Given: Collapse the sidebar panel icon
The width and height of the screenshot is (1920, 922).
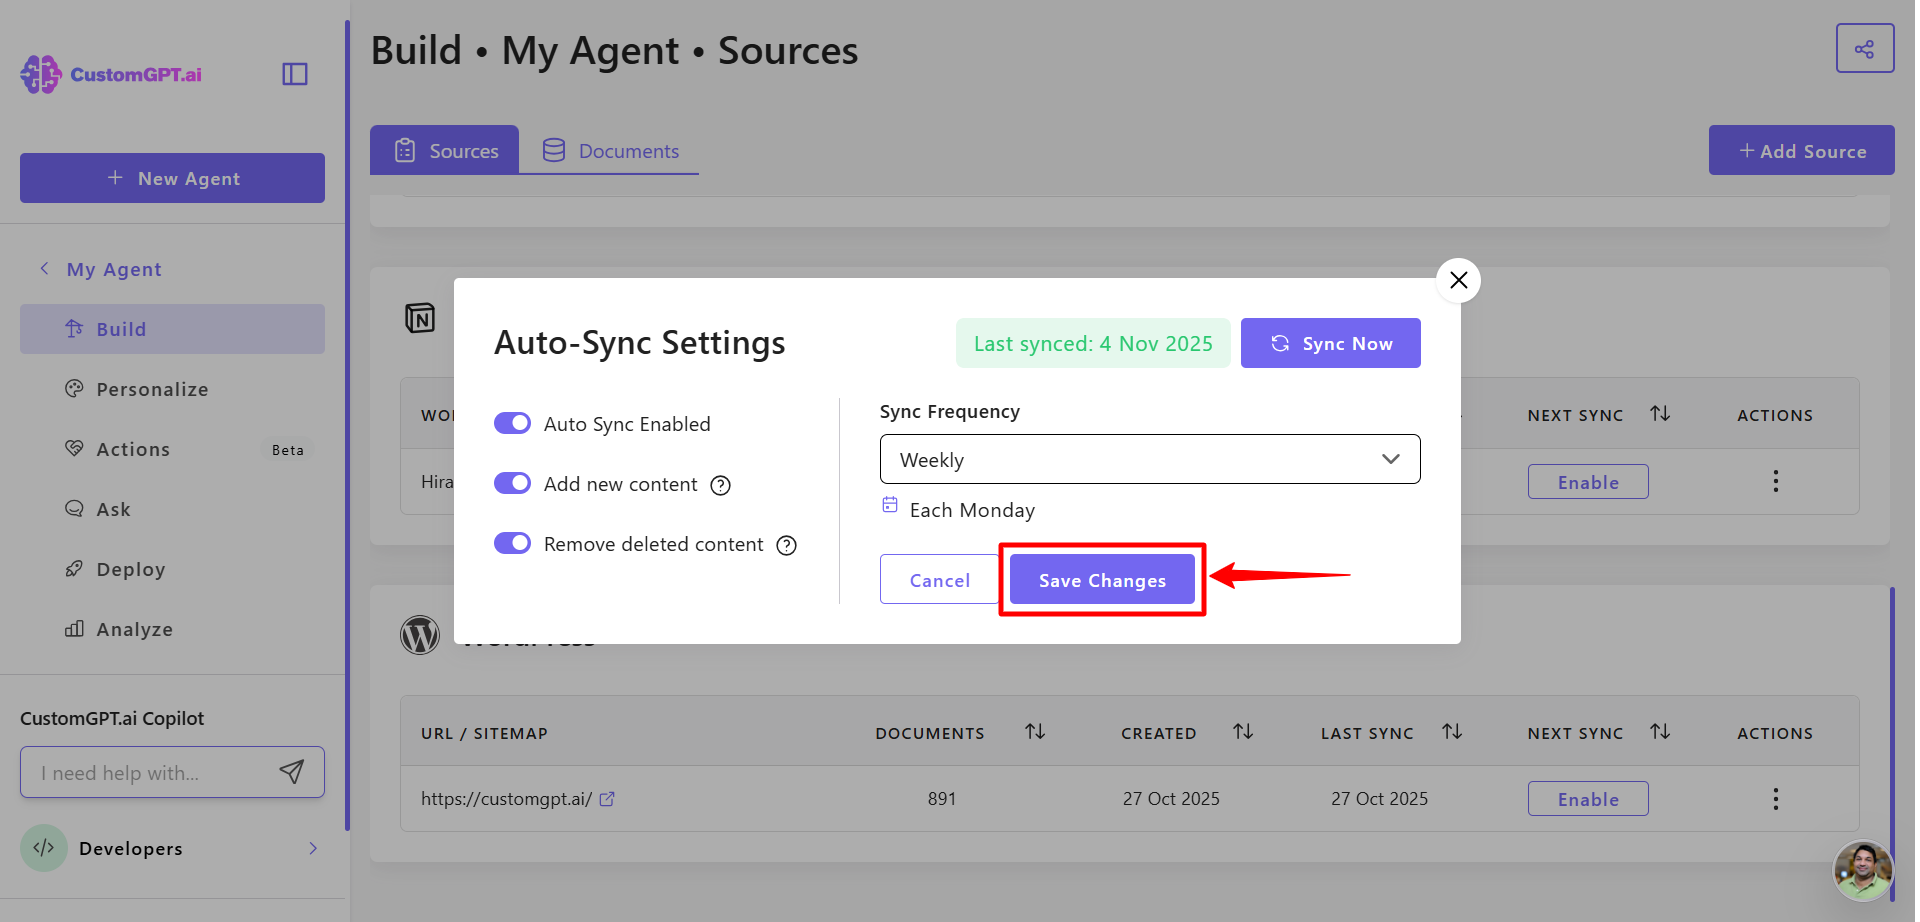Looking at the screenshot, I should (295, 74).
